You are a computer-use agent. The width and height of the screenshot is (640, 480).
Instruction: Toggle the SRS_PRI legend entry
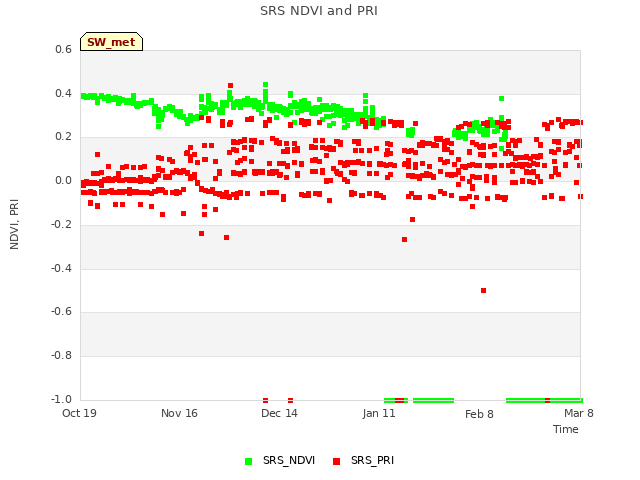pos(363,461)
